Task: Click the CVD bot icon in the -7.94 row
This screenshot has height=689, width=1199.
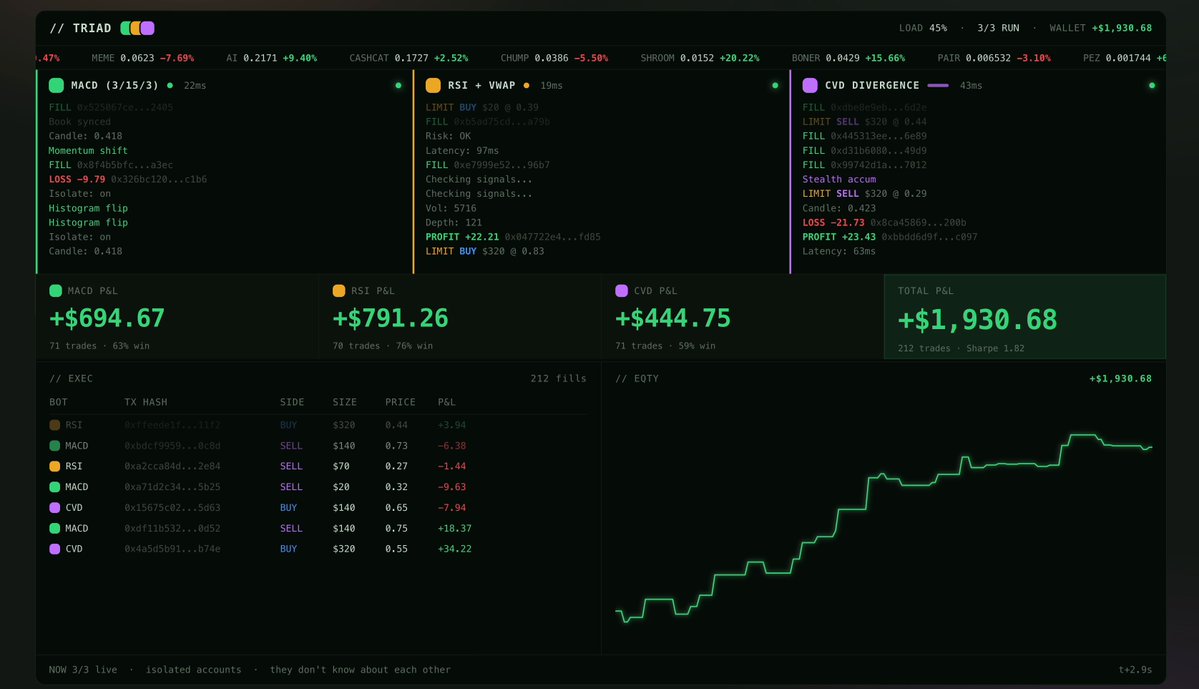Action: point(54,508)
